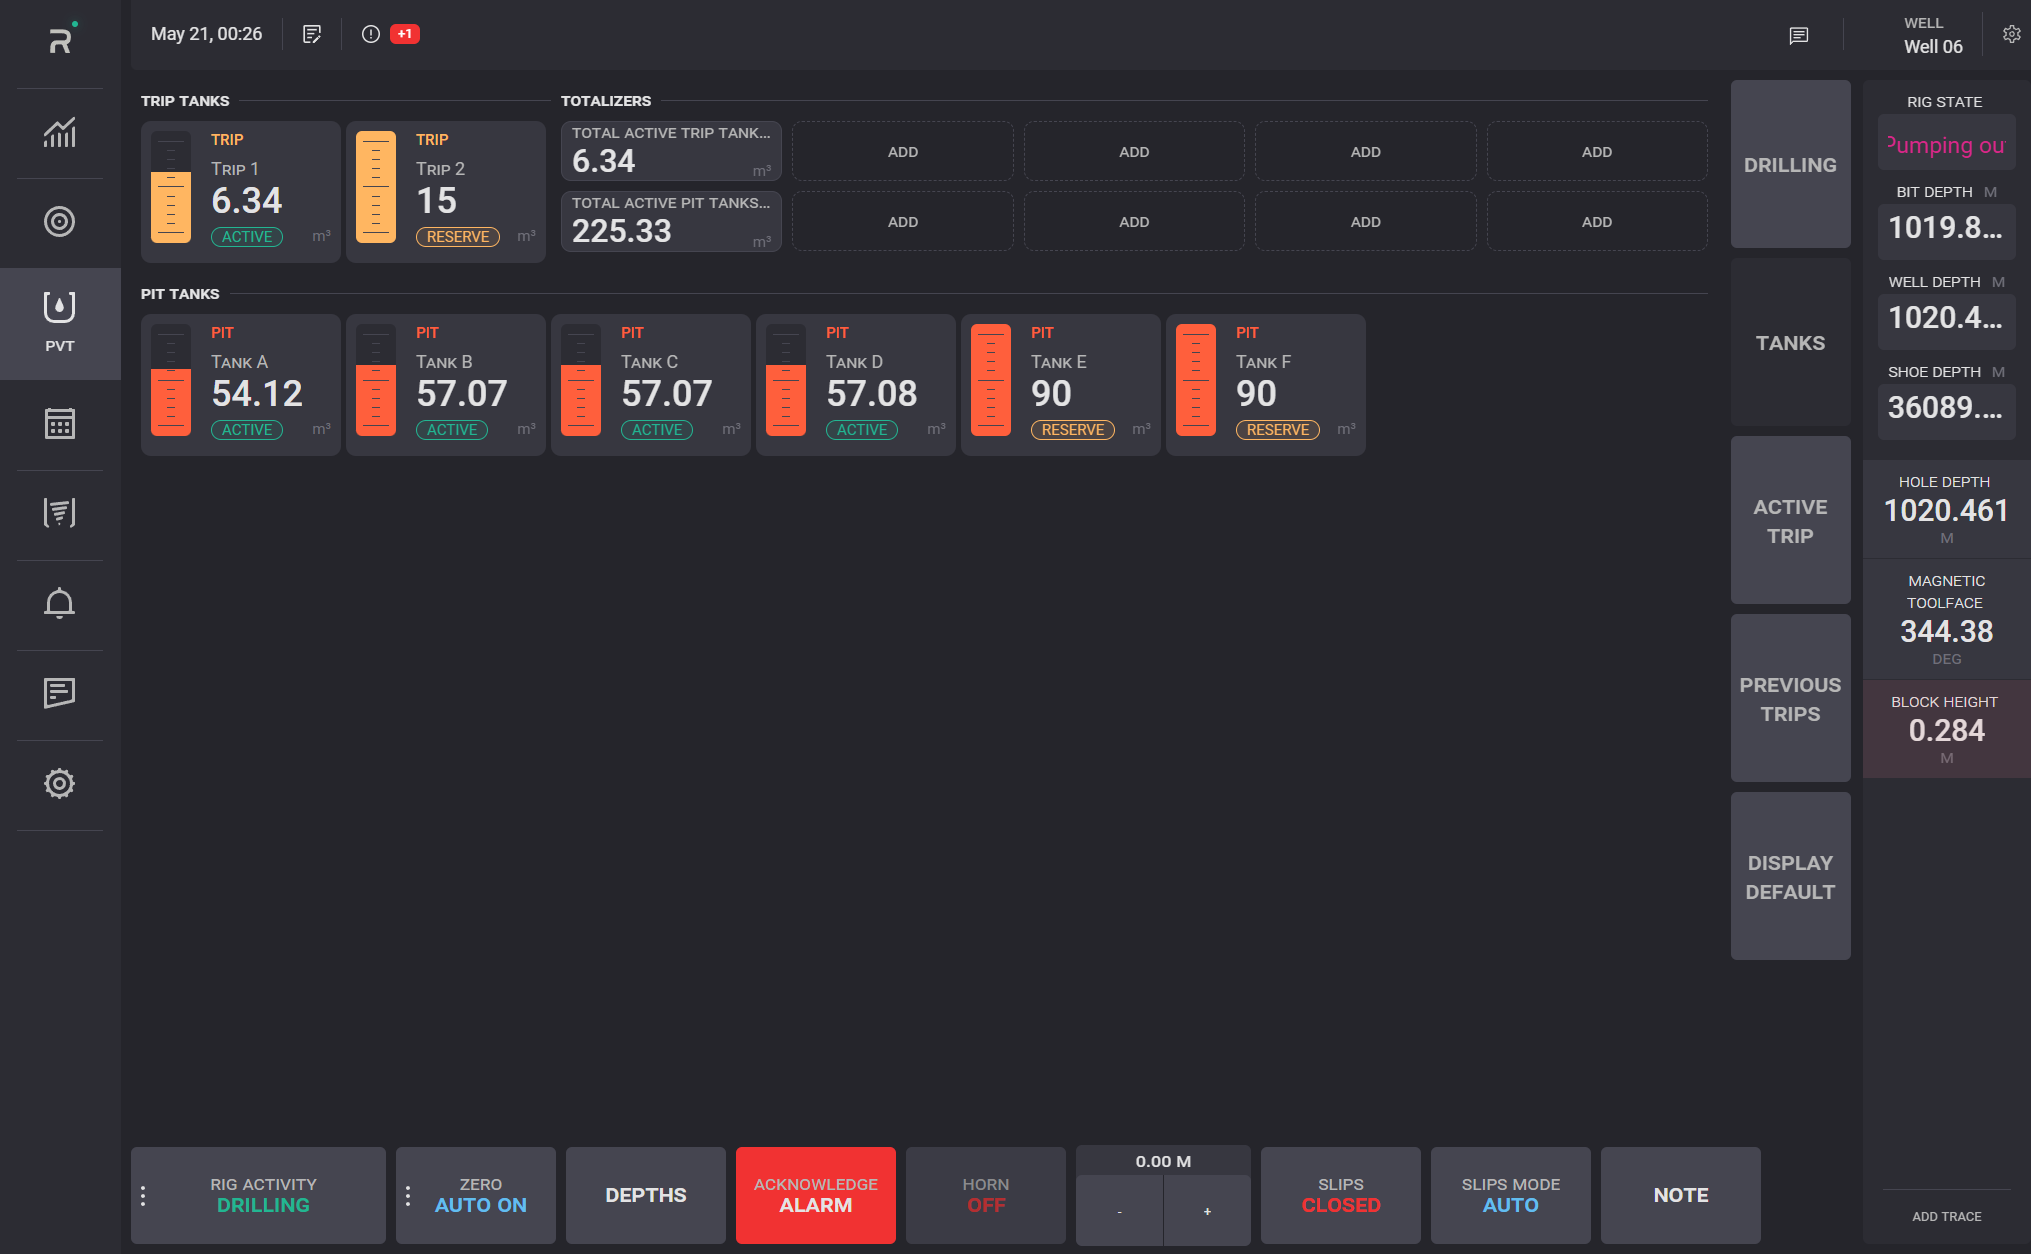
Task: Click the top-right chat message icon
Action: [1798, 36]
